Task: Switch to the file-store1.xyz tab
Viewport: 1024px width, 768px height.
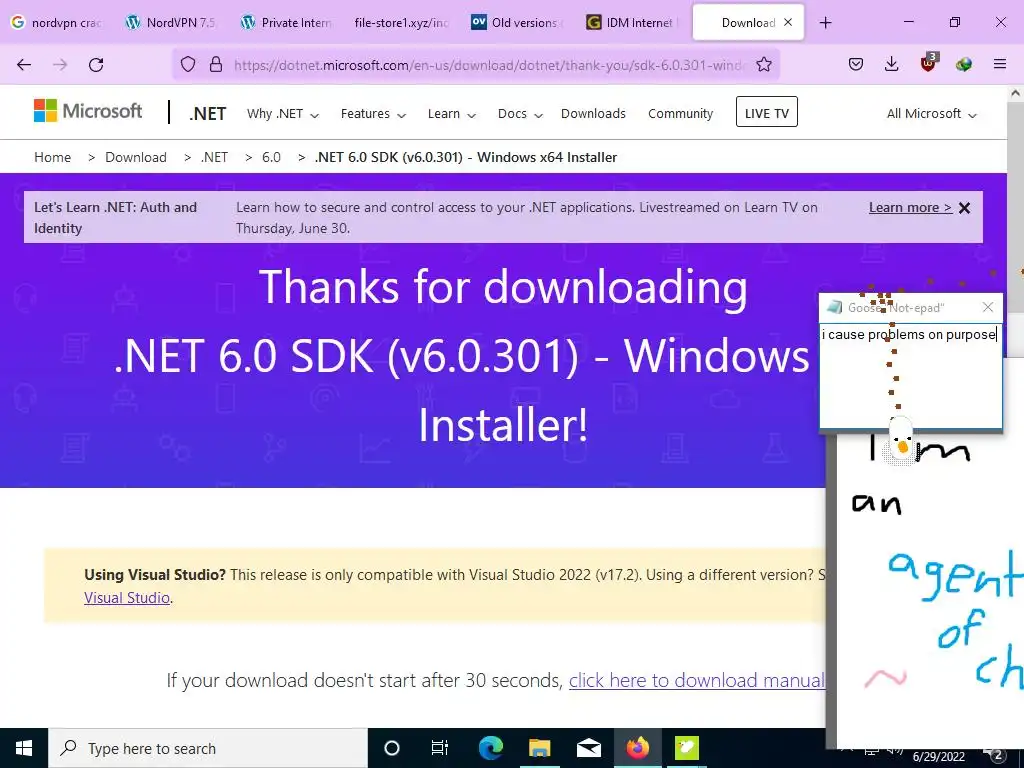Action: [402, 22]
